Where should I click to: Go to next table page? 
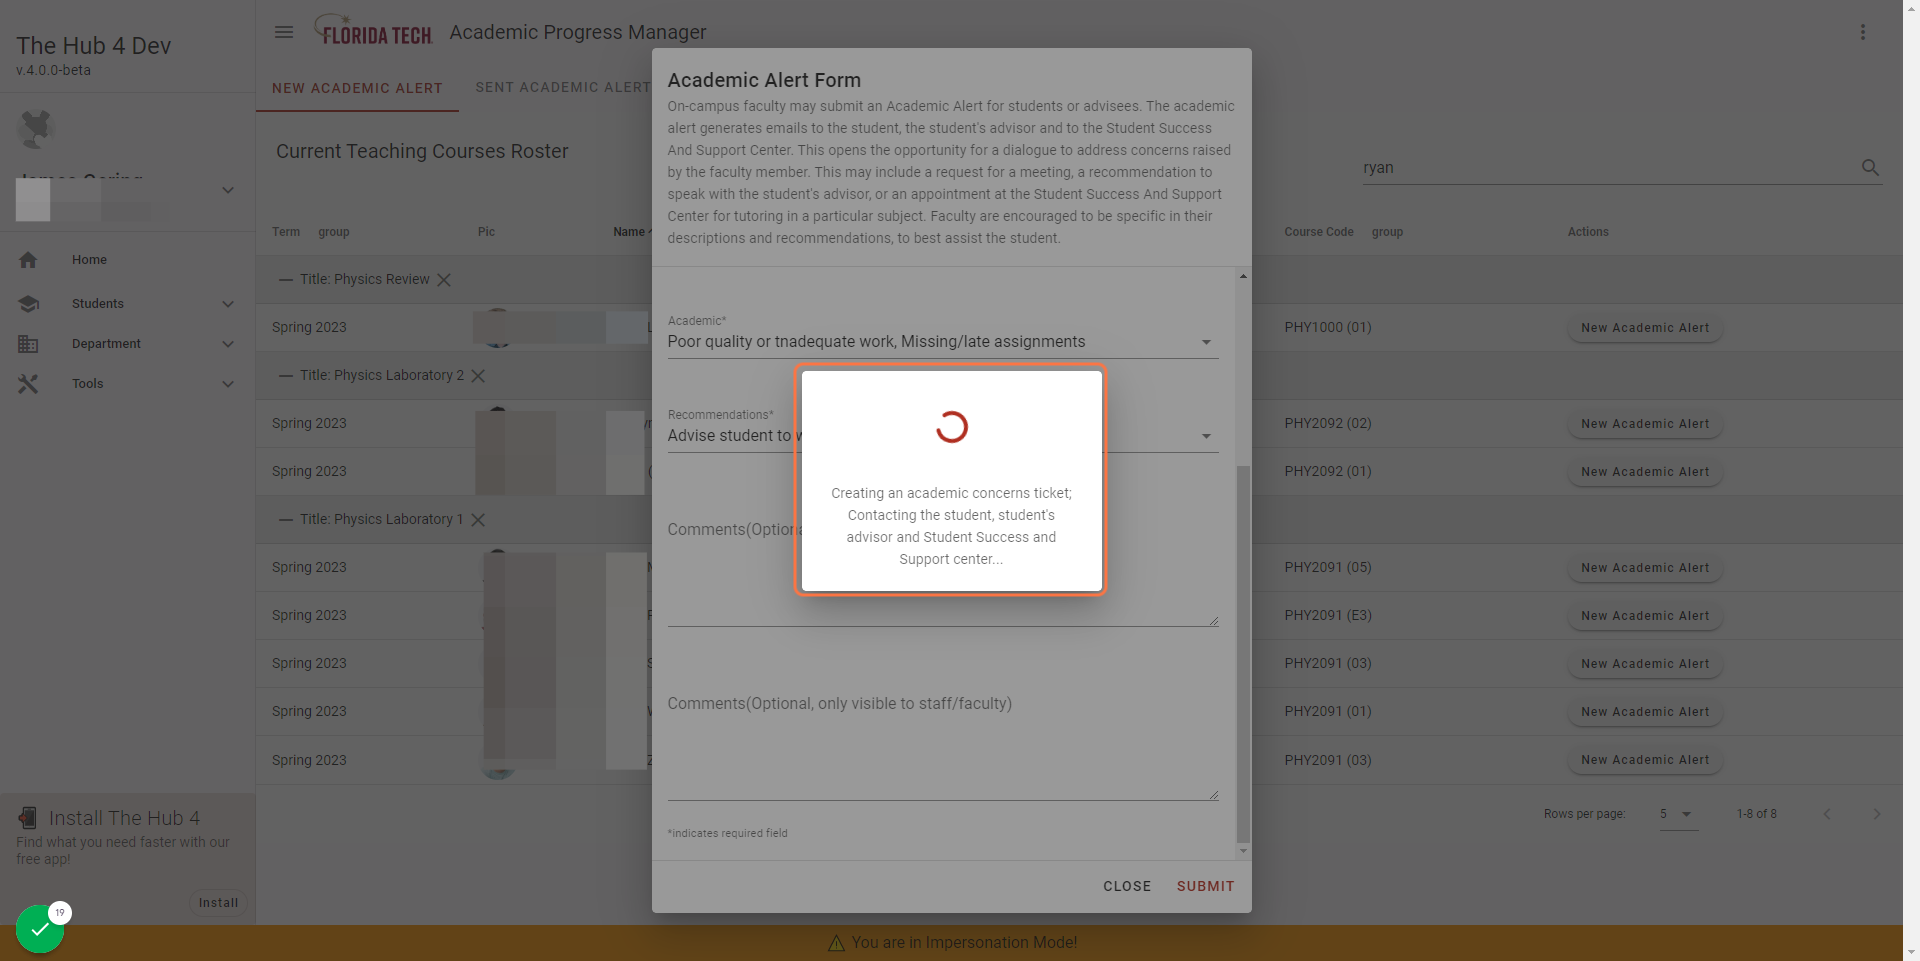1876,814
